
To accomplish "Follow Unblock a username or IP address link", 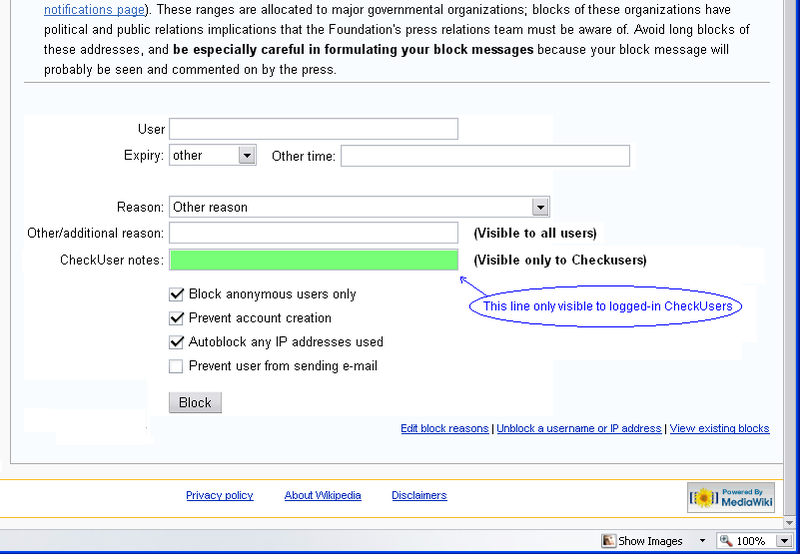I will click(579, 428).
